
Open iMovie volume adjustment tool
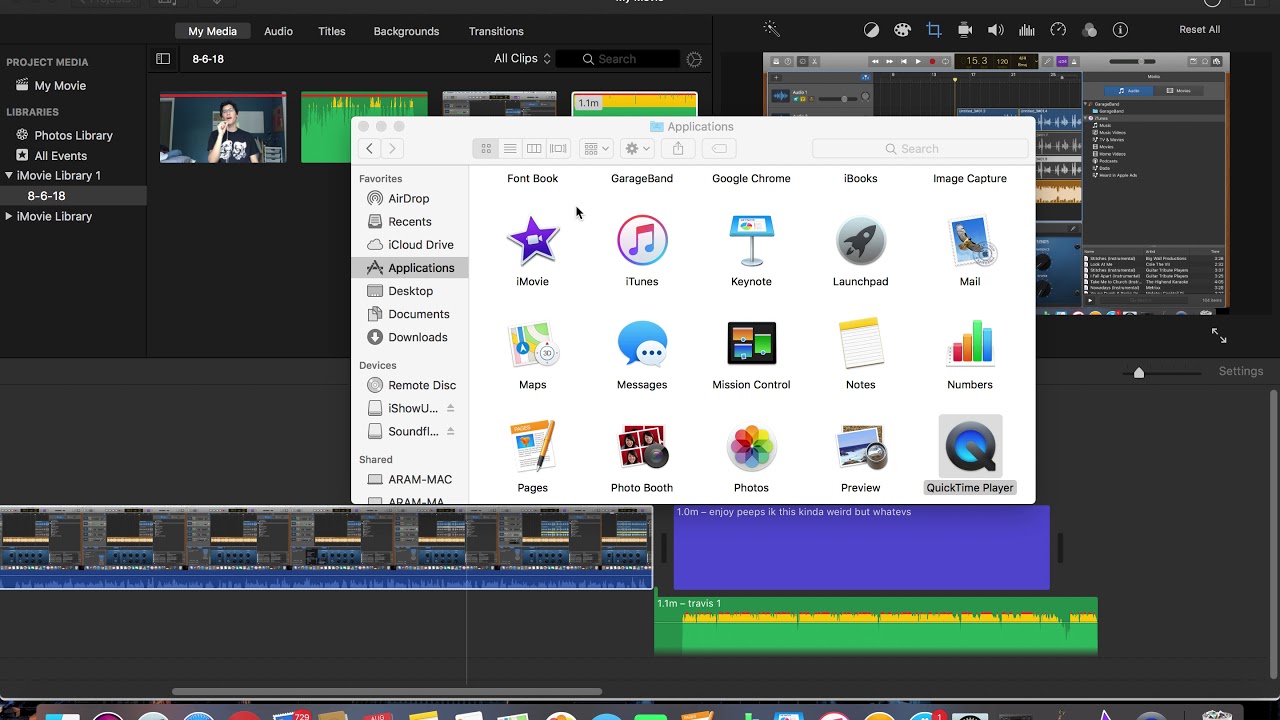(x=996, y=30)
